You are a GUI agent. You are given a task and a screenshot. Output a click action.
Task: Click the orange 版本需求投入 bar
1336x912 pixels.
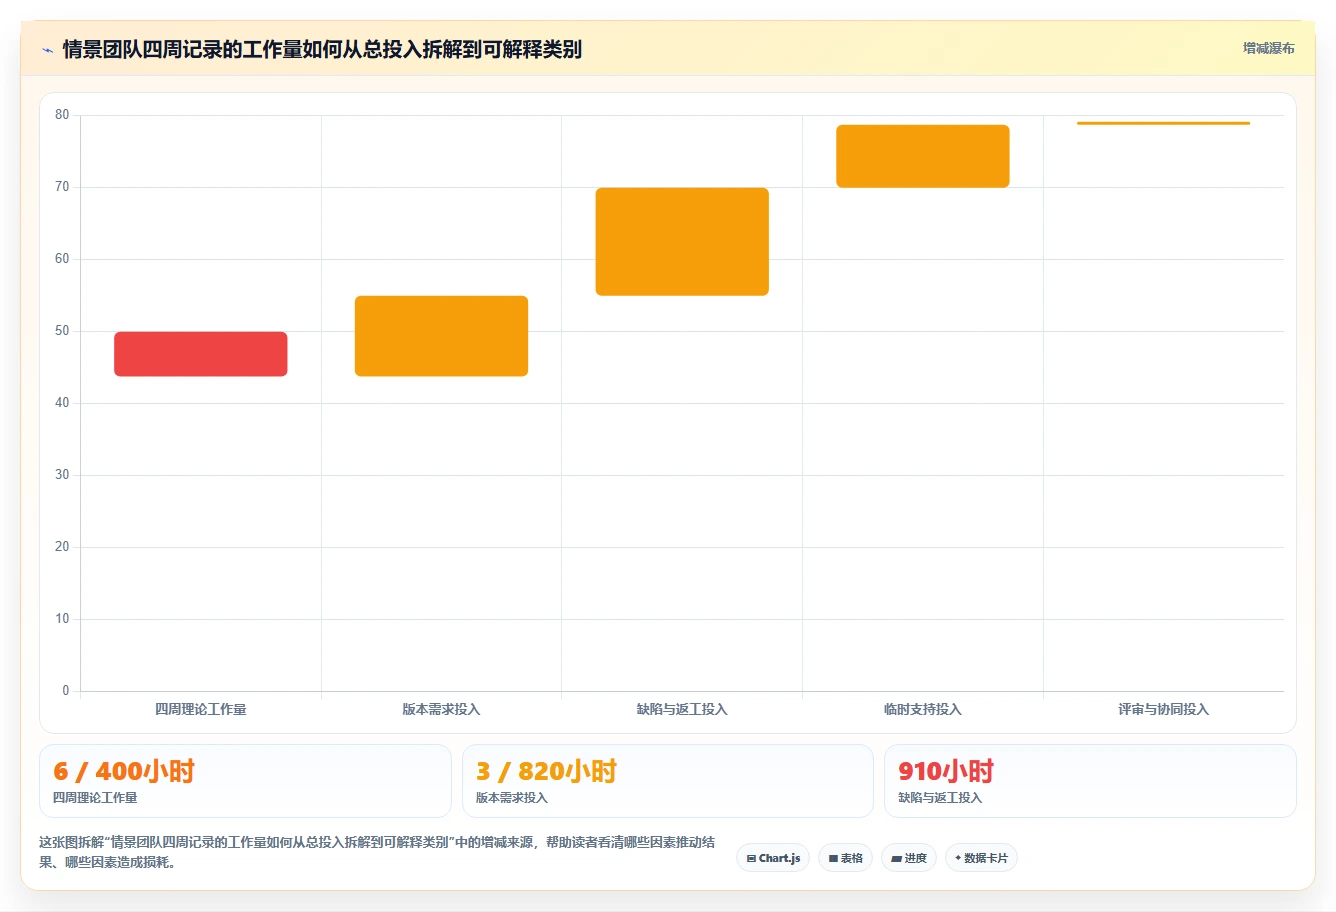441,336
